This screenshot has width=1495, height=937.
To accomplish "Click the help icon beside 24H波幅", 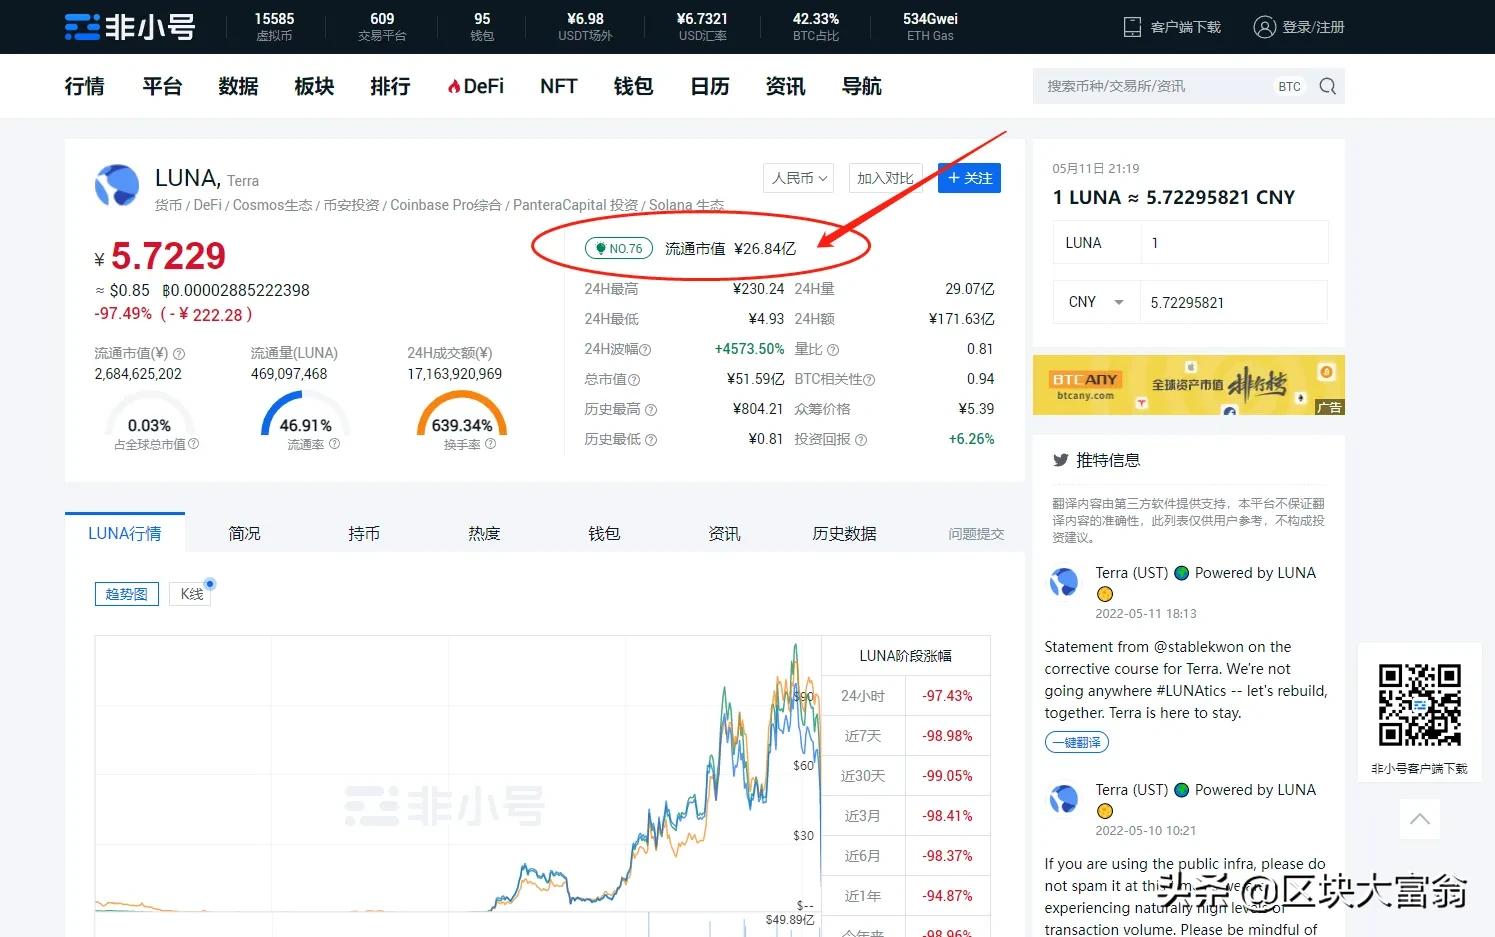I will click(645, 350).
